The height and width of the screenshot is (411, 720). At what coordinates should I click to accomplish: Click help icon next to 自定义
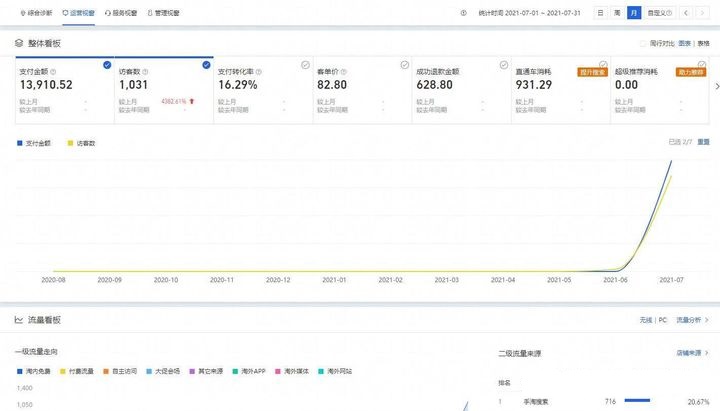click(x=669, y=13)
